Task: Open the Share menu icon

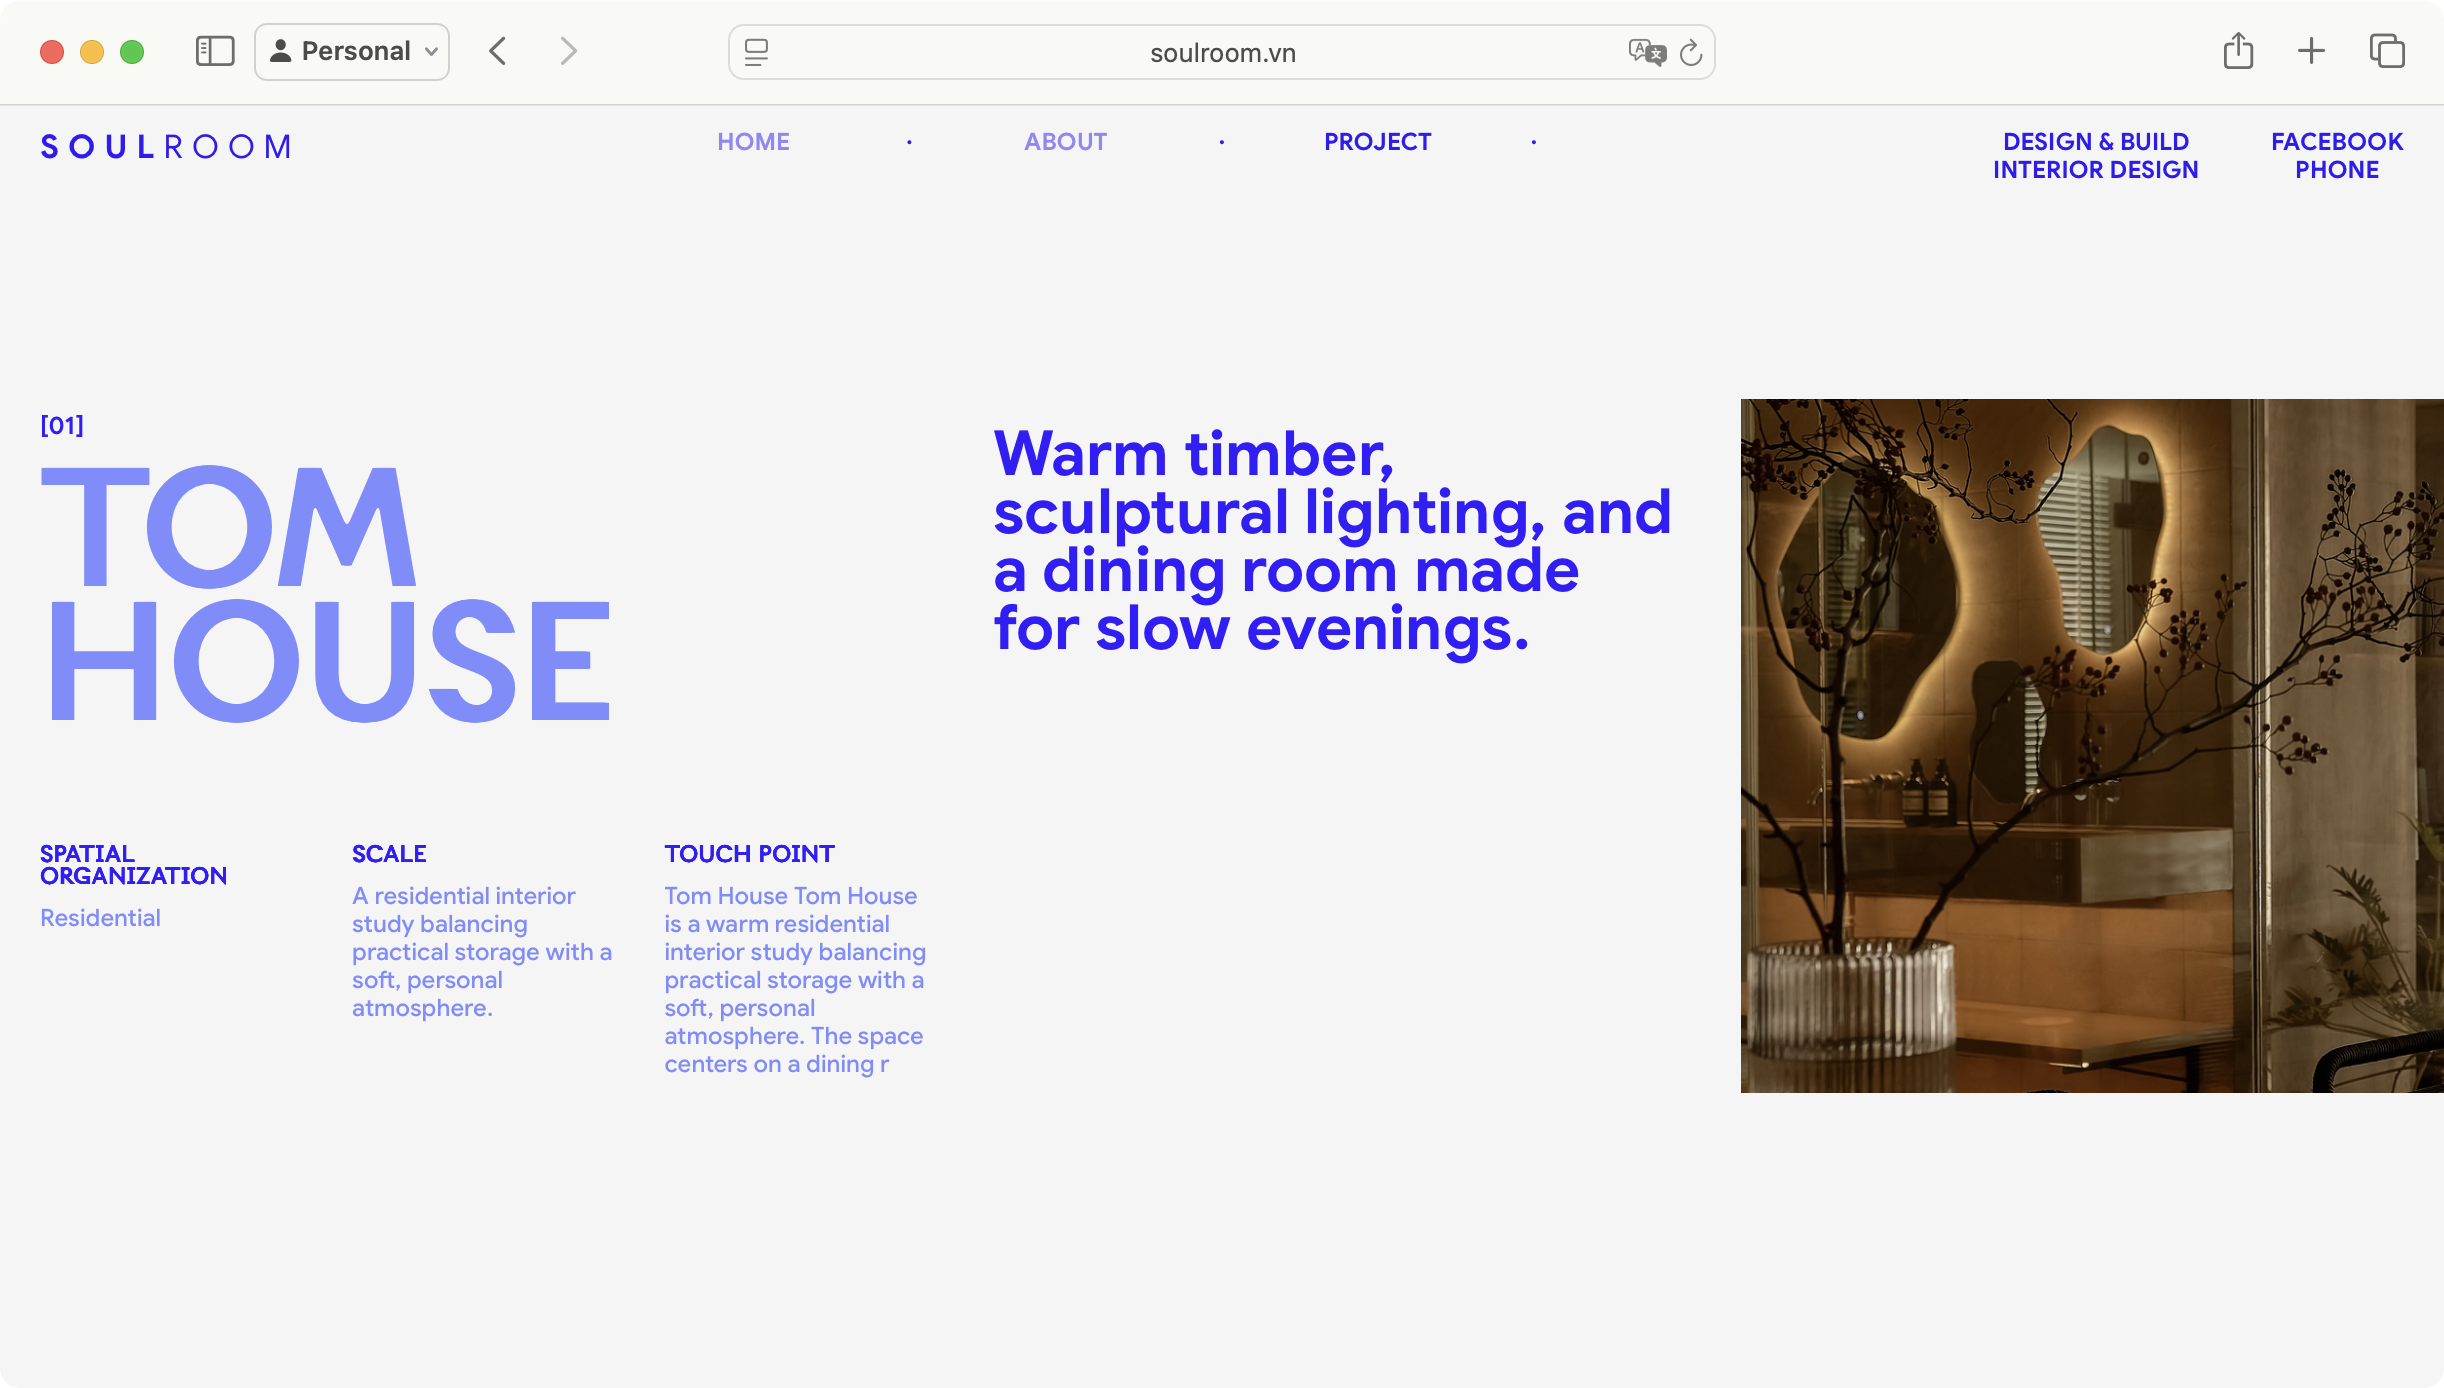Action: pos(2238,51)
